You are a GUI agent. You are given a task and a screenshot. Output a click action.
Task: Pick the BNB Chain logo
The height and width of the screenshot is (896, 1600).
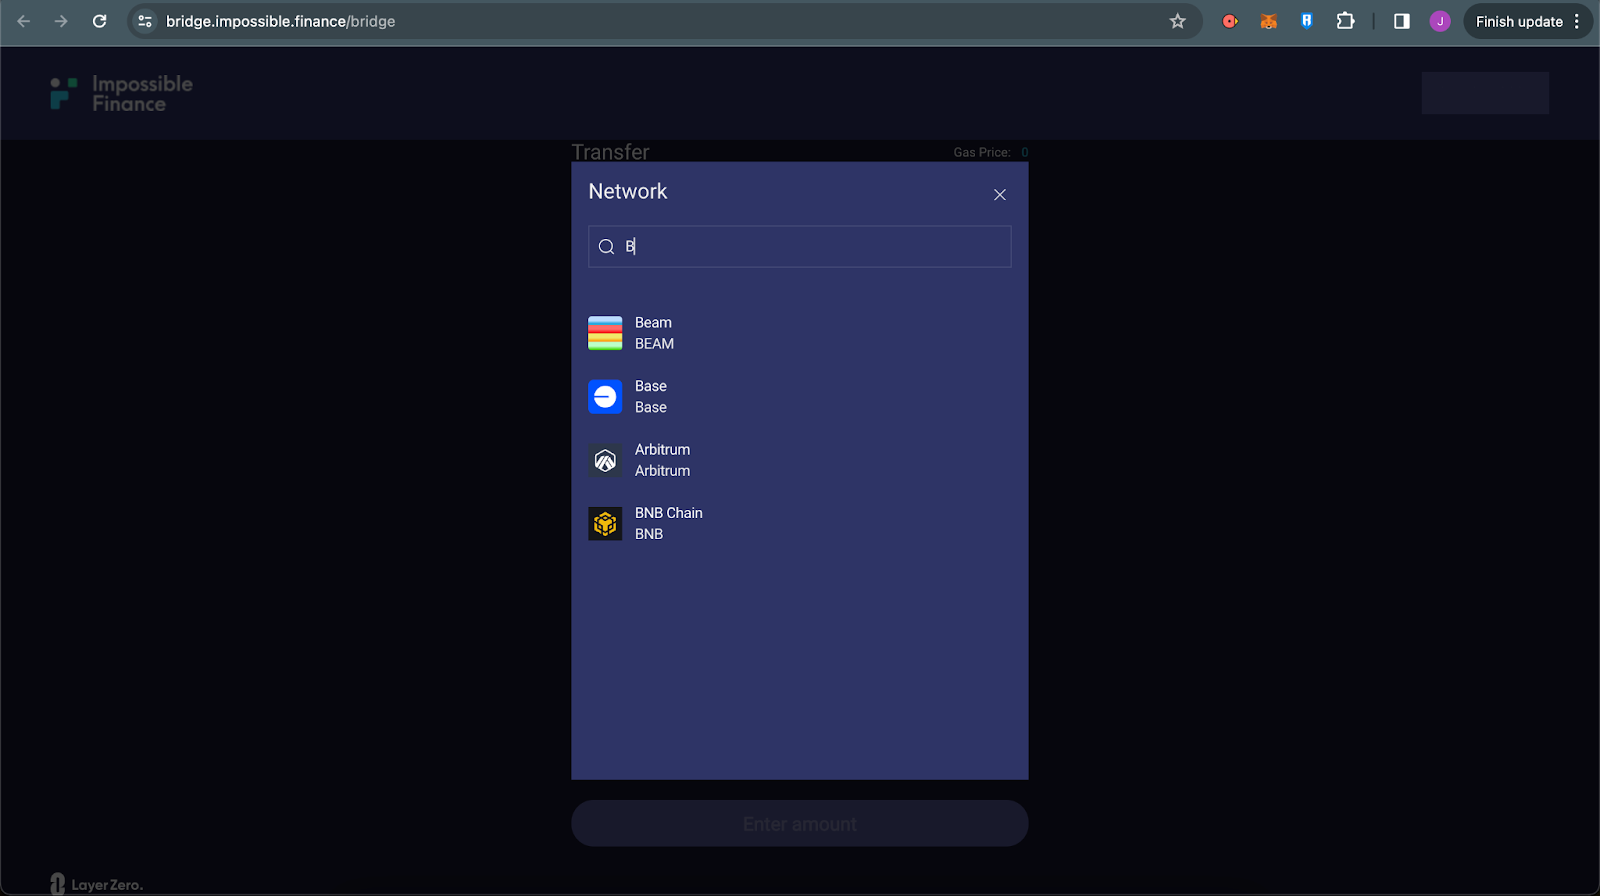(605, 523)
